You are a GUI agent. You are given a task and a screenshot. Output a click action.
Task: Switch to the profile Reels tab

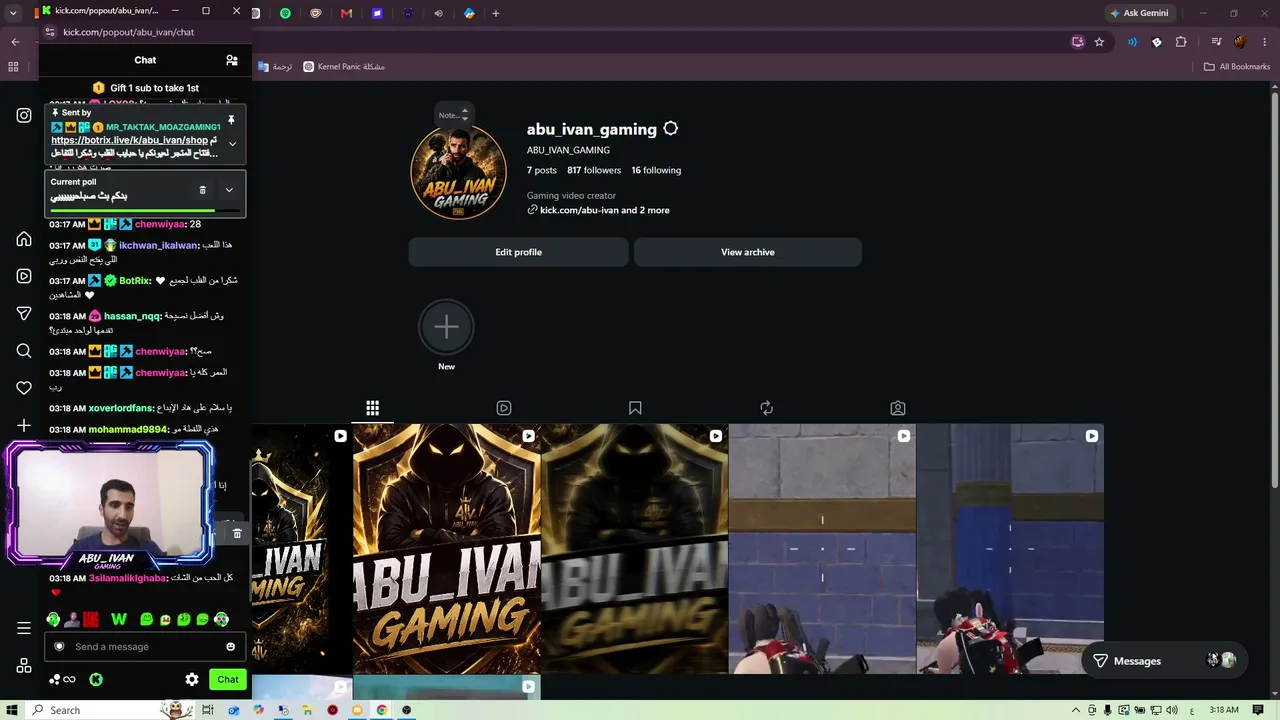pos(504,408)
